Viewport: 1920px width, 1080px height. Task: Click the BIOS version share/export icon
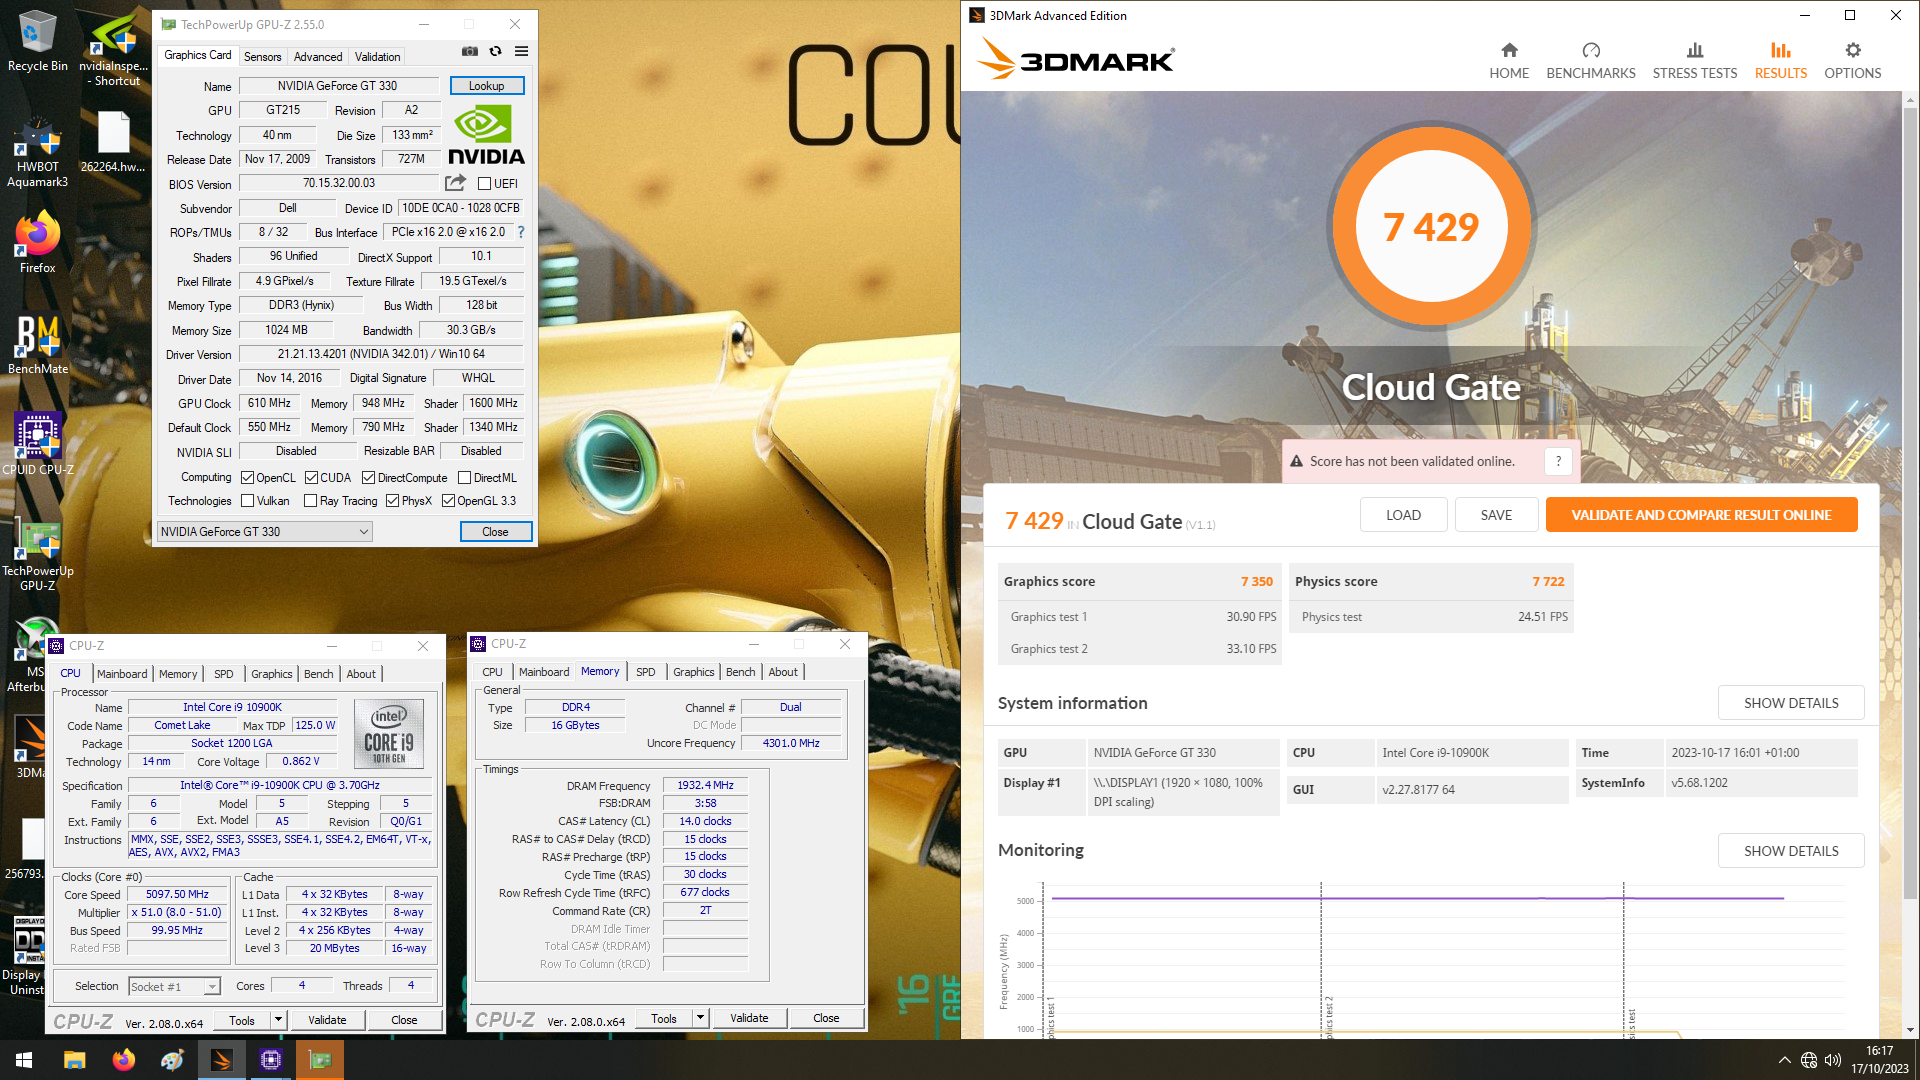(455, 183)
